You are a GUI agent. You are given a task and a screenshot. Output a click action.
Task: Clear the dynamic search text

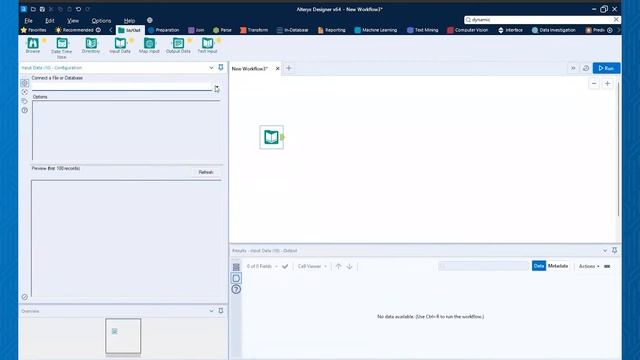pyautogui.click(x=616, y=20)
